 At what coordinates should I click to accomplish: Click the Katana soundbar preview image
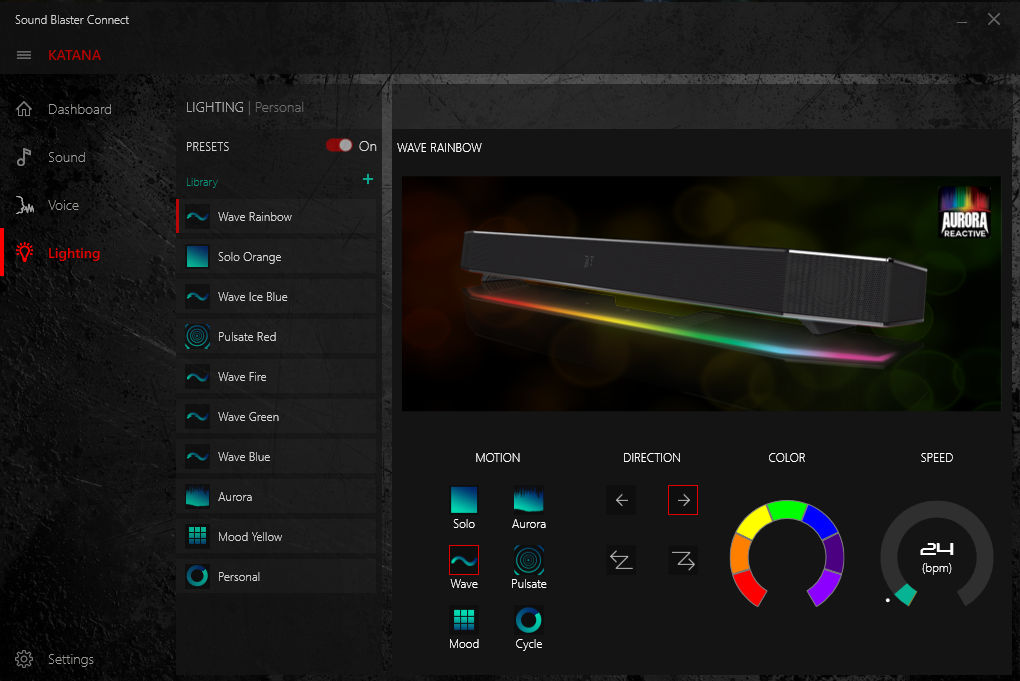point(701,293)
